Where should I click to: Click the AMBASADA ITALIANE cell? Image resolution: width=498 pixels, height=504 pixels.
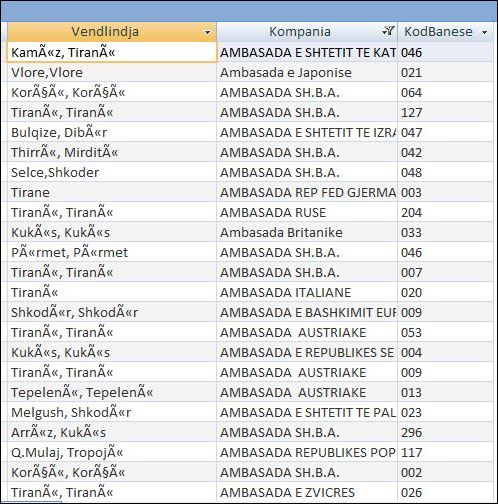pyautogui.click(x=307, y=292)
